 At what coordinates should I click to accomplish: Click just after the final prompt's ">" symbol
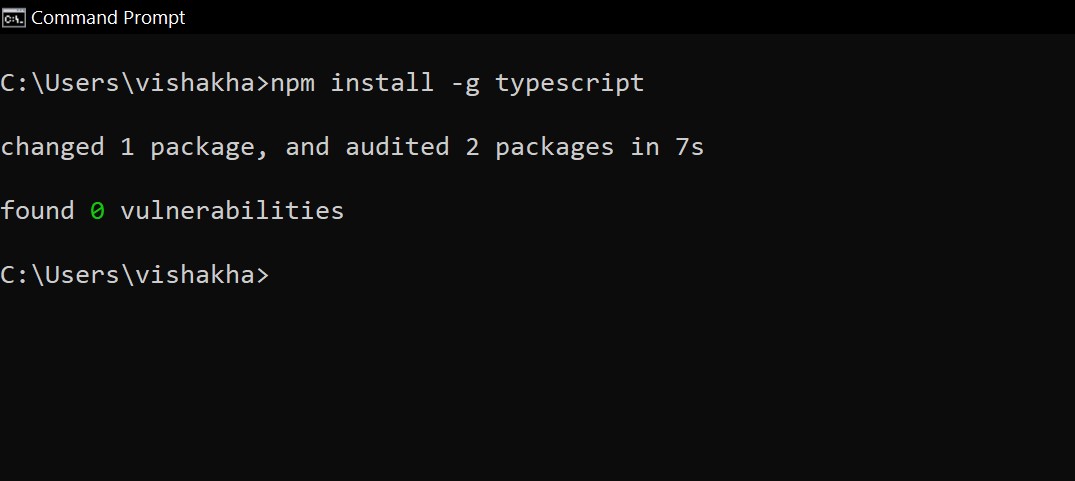[x=276, y=275]
